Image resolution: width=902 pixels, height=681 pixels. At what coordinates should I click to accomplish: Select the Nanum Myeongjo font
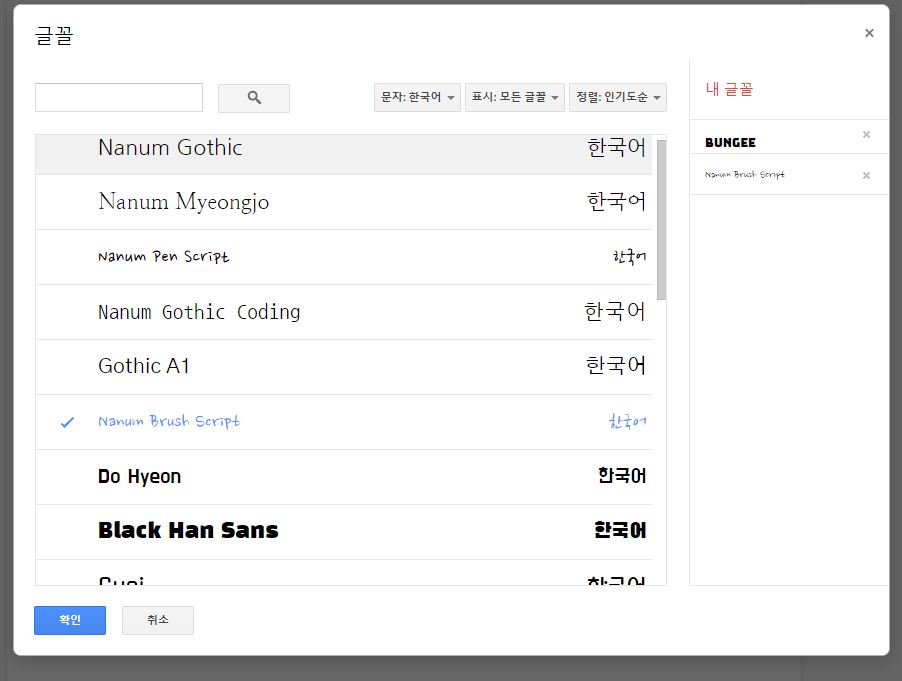coord(343,202)
